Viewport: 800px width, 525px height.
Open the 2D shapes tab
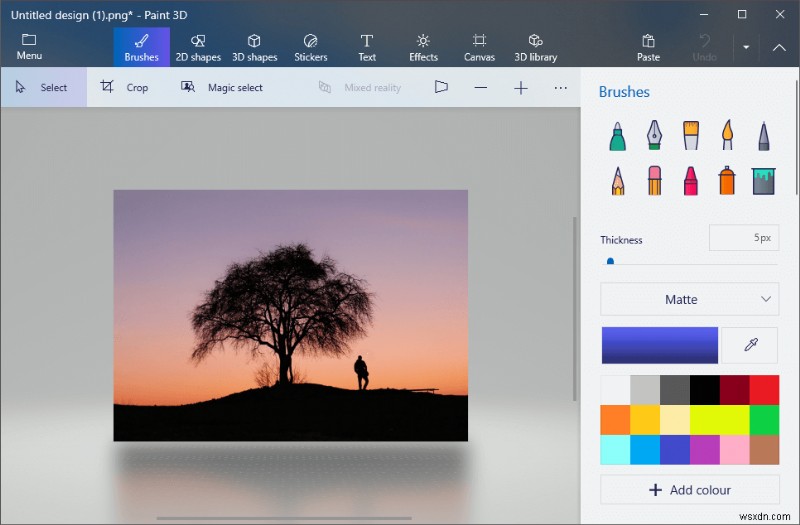pos(198,47)
